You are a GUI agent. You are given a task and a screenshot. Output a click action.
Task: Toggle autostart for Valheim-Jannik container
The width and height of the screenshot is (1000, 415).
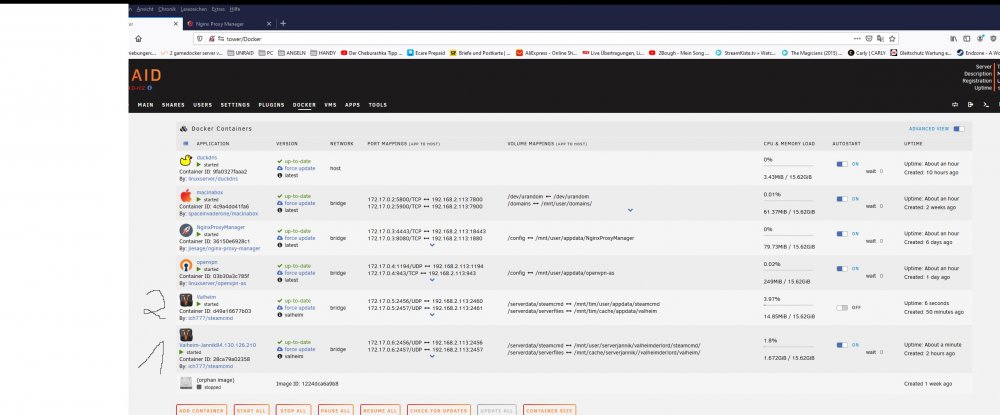click(x=842, y=345)
